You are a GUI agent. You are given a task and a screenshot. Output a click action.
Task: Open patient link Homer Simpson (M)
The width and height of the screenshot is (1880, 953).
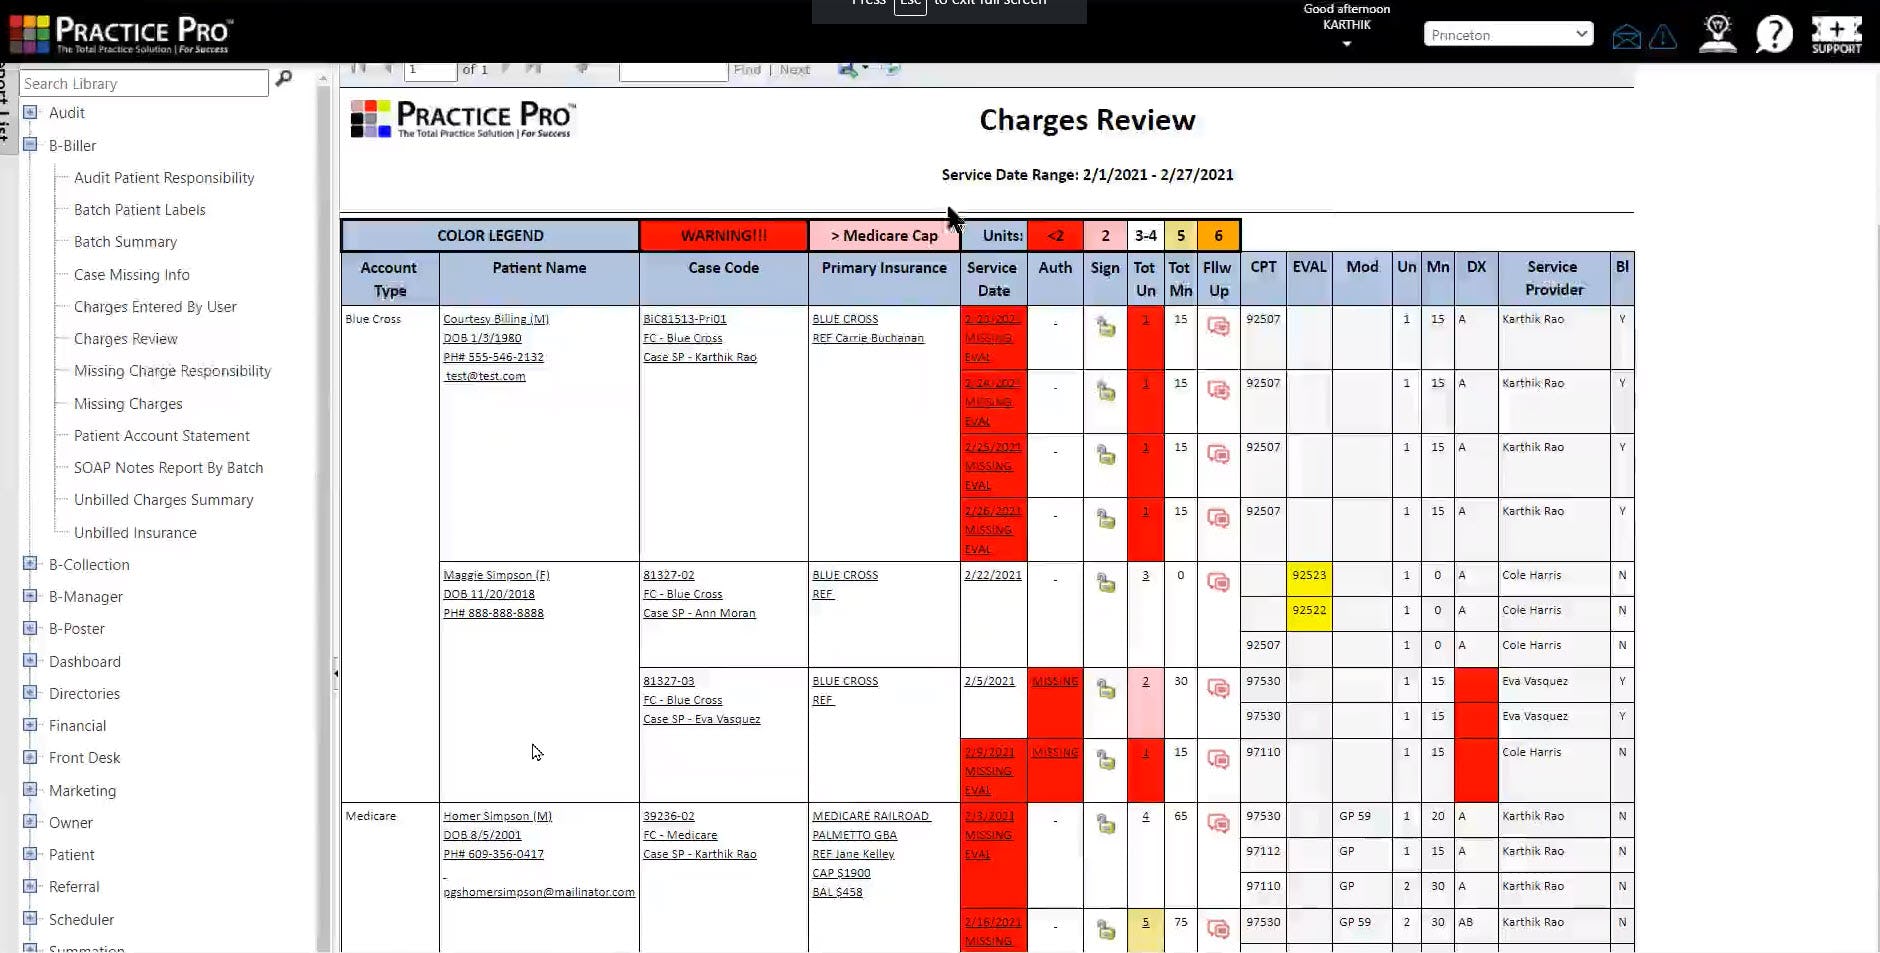tap(497, 816)
